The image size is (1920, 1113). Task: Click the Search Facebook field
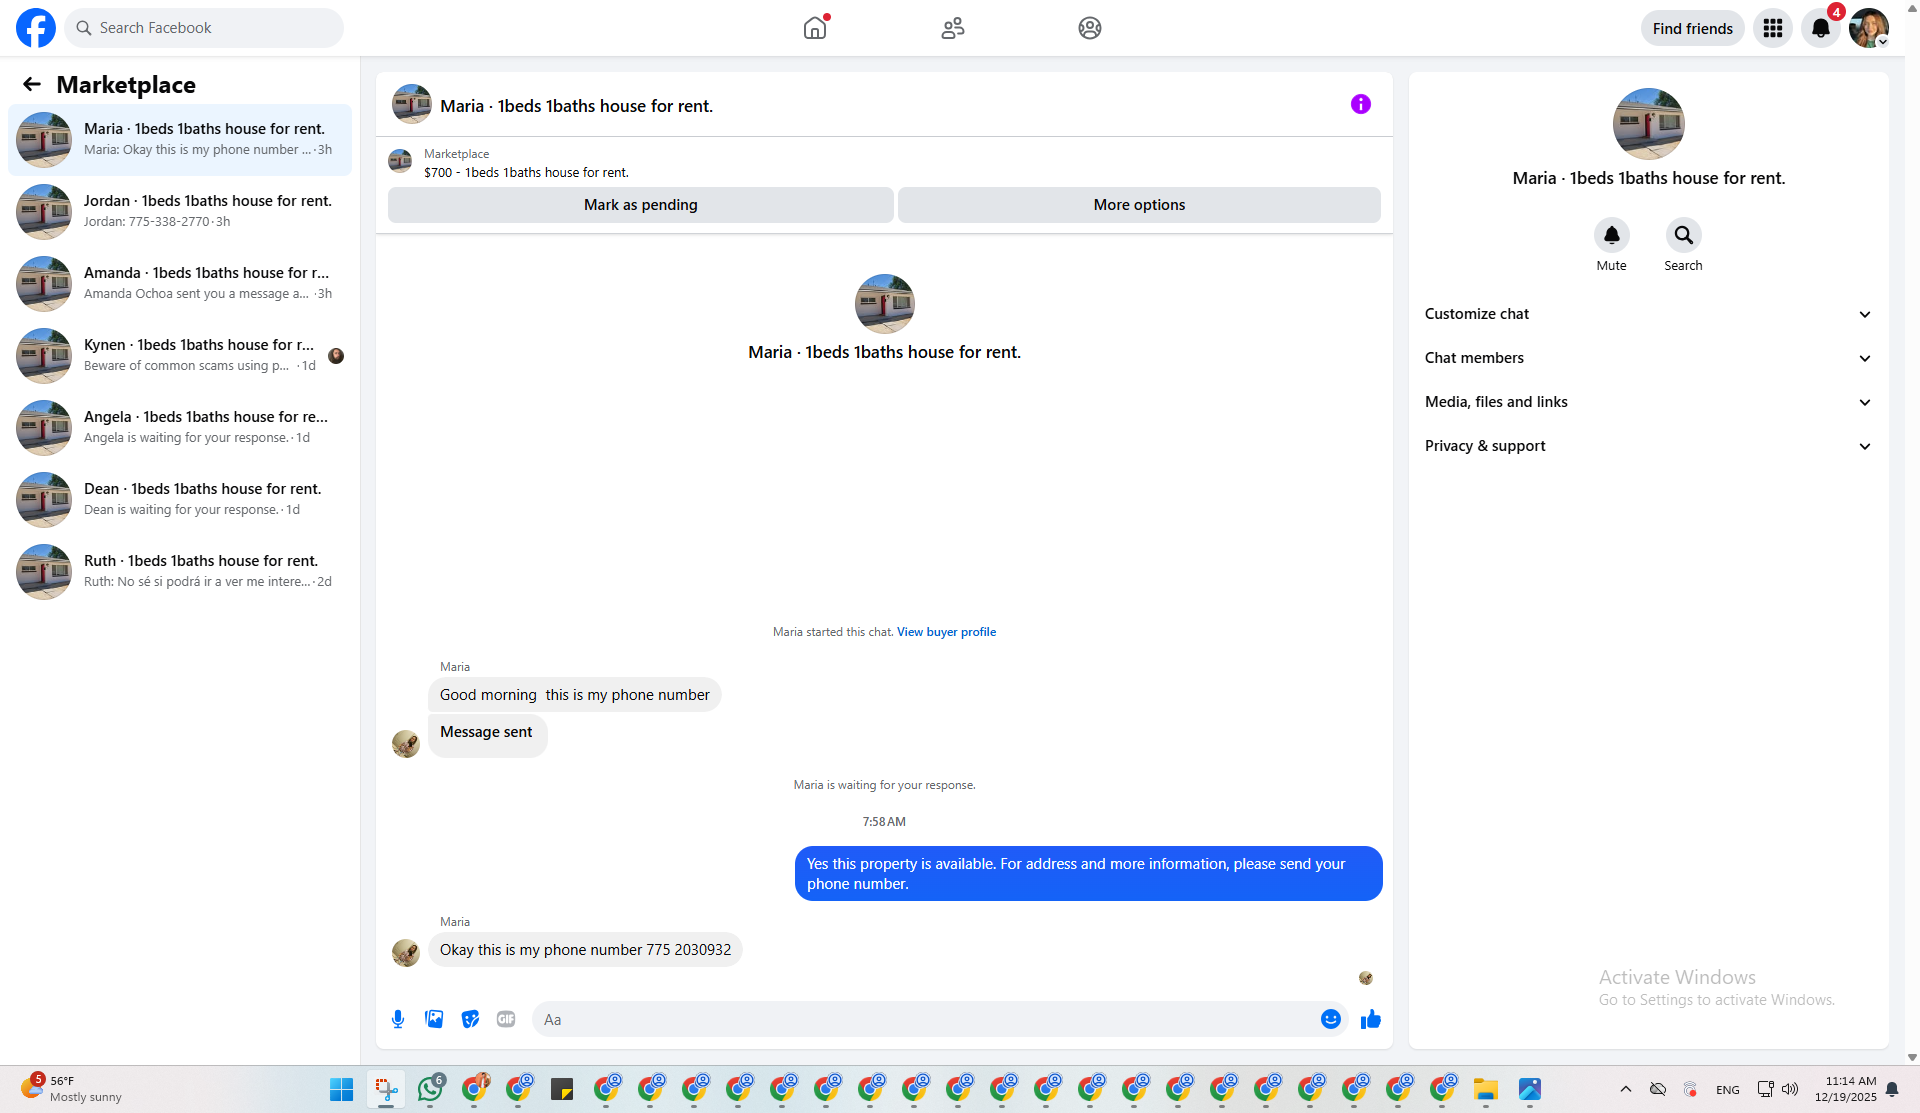pyautogui.click(x=204, y=28)
